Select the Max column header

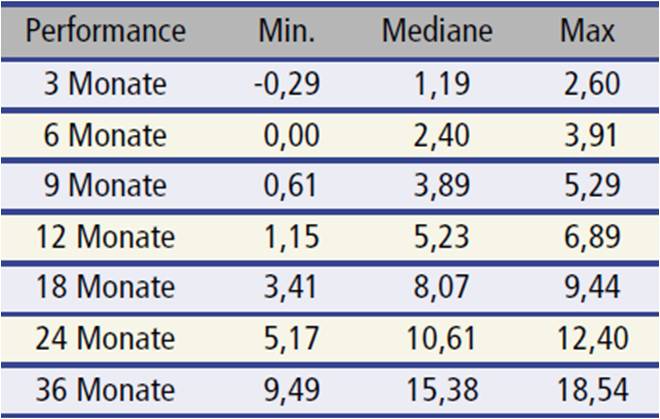pos(587,31)
